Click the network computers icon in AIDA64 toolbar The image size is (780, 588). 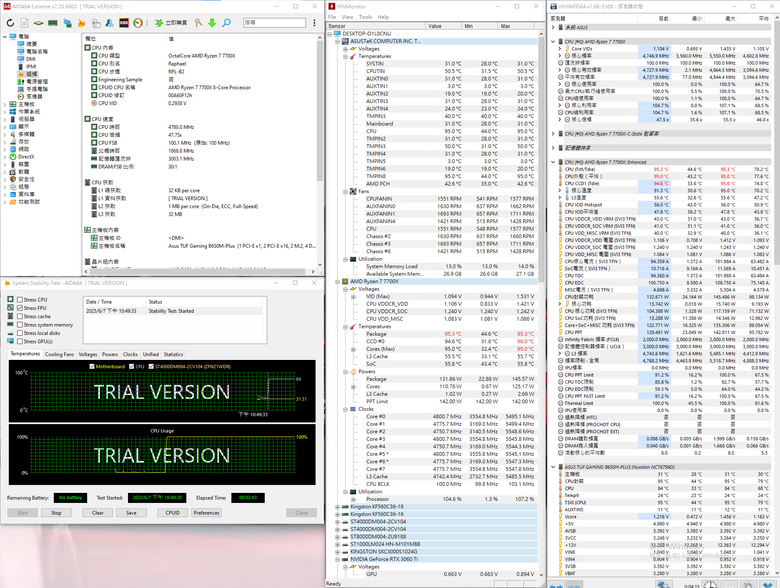67,23
